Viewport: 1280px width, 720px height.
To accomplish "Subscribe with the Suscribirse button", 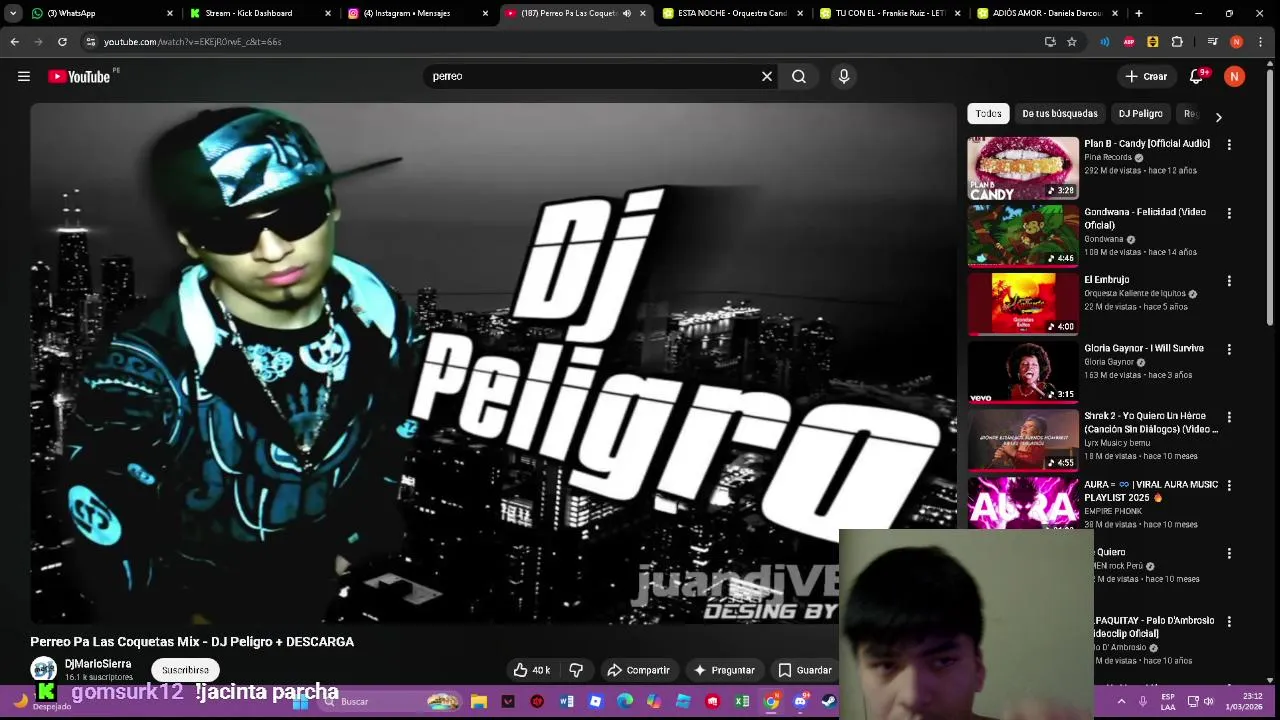I will point(185,670).
